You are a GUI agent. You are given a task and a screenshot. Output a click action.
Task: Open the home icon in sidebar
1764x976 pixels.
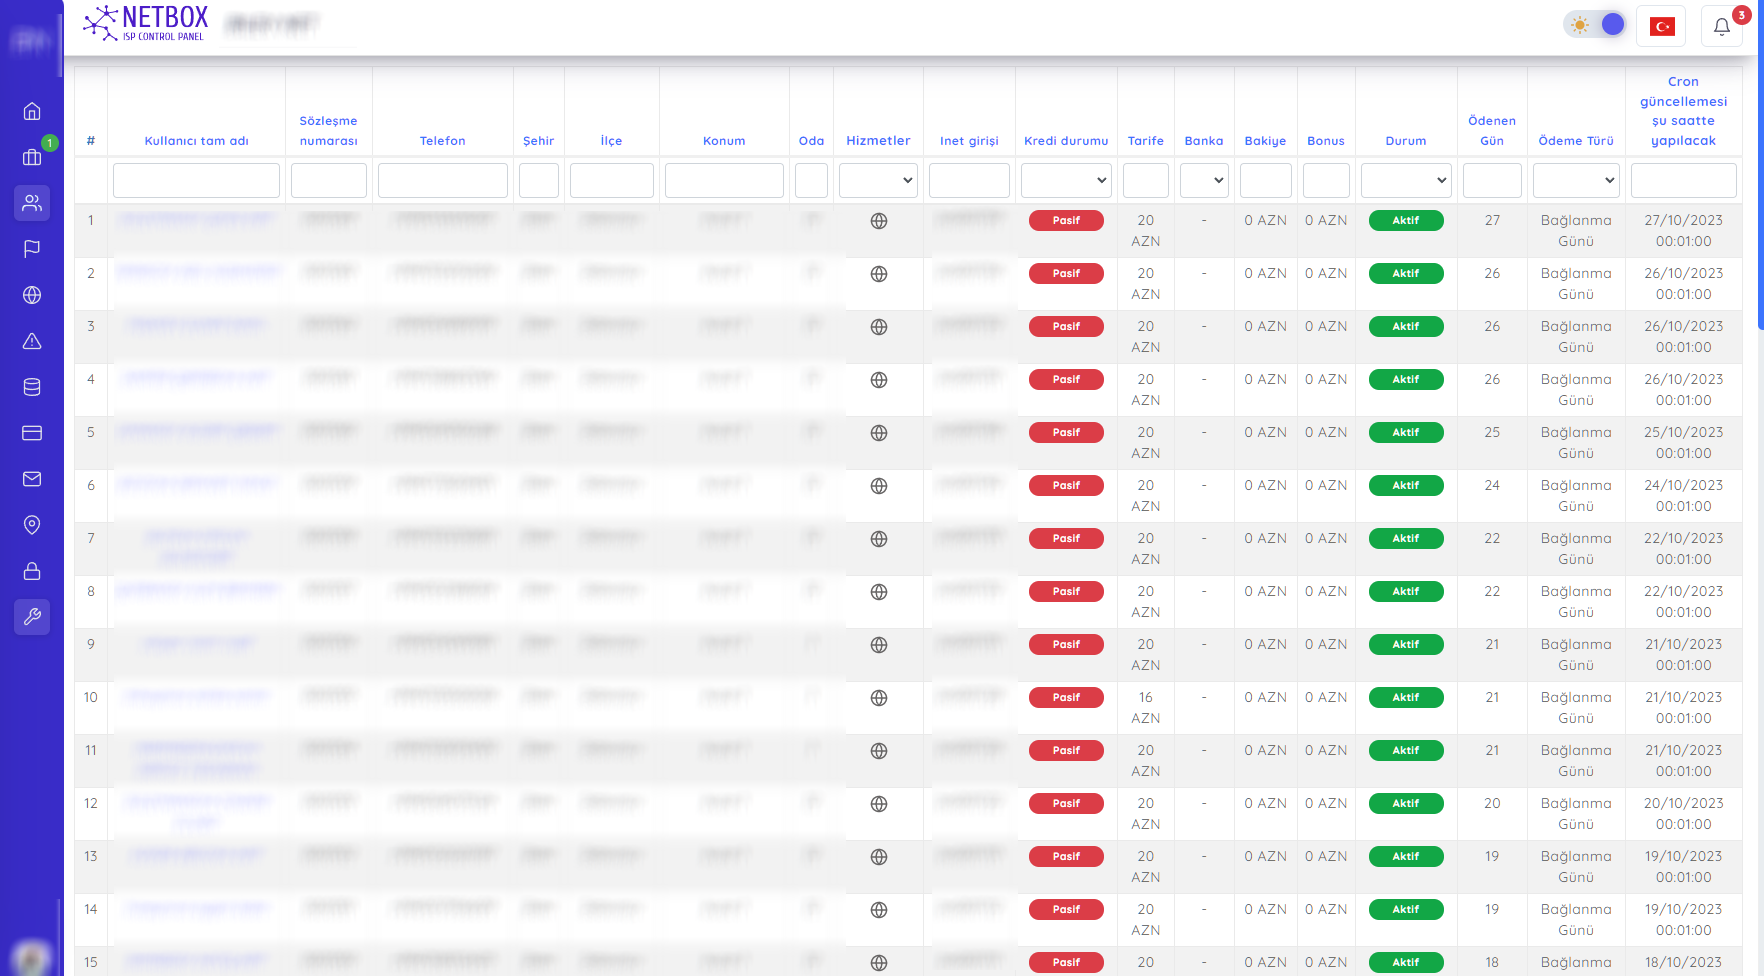pos(32,111)
